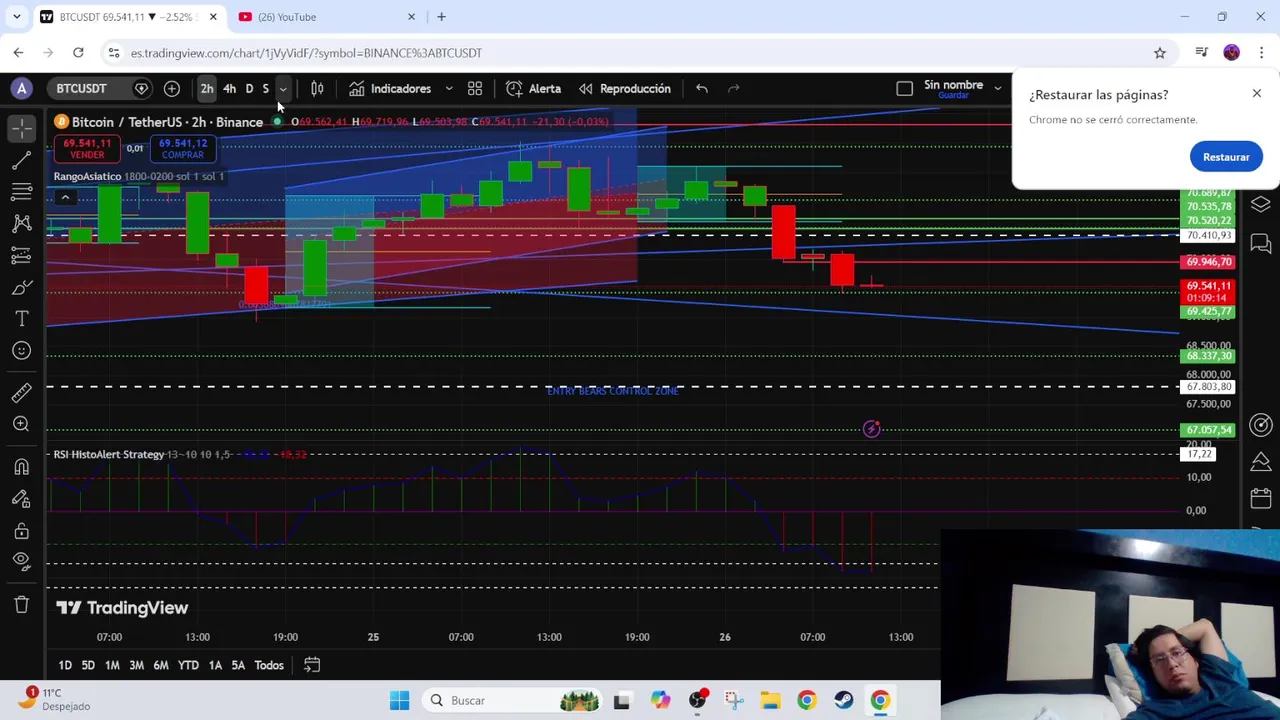Select the D daily timeframe
Viewport: 1280px width, 720px height.
click(249, 88)
